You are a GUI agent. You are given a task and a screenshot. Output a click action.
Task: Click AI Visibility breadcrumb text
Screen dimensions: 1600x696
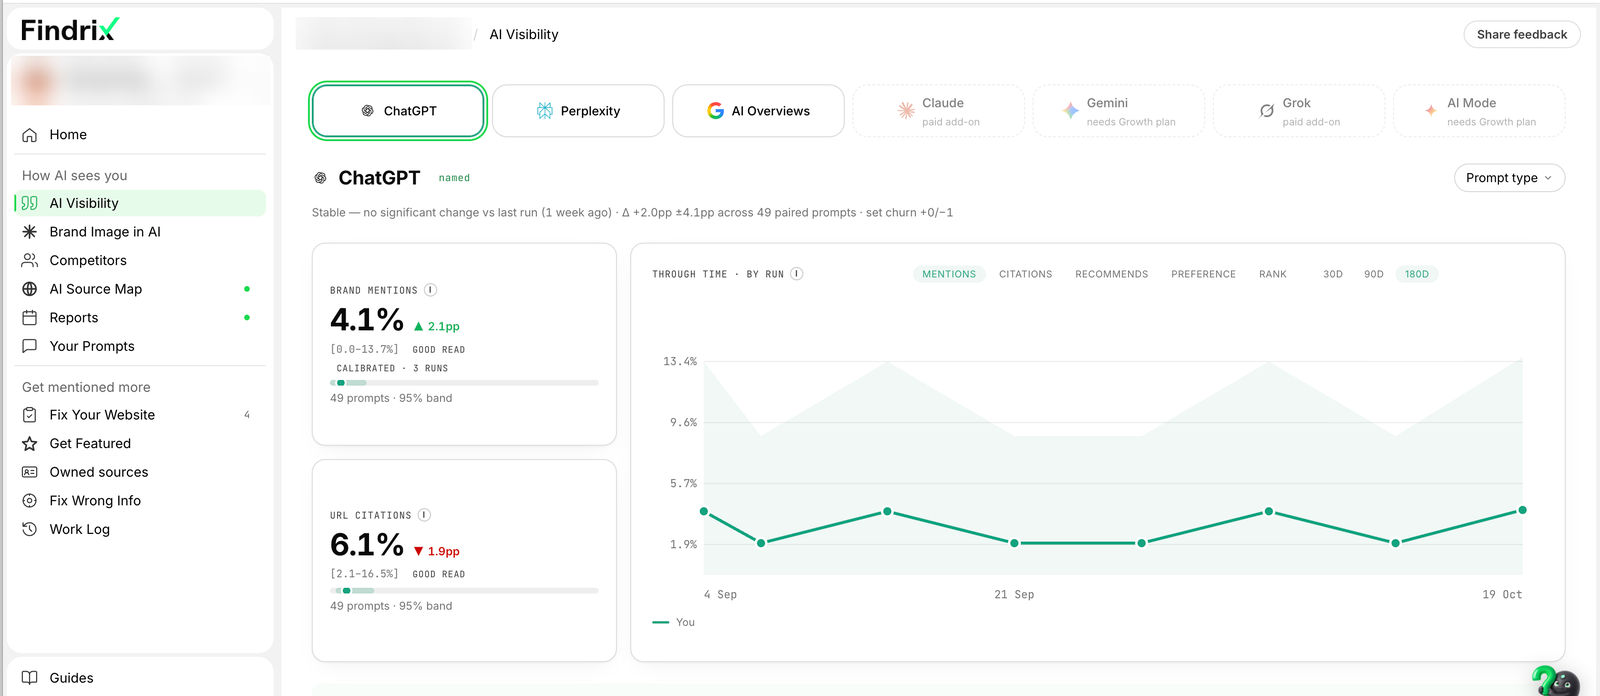point(524,34)
